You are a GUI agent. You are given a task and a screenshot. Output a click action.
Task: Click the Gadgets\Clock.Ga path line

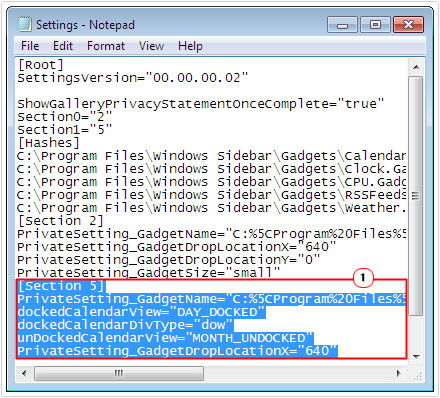coord(212,169)
